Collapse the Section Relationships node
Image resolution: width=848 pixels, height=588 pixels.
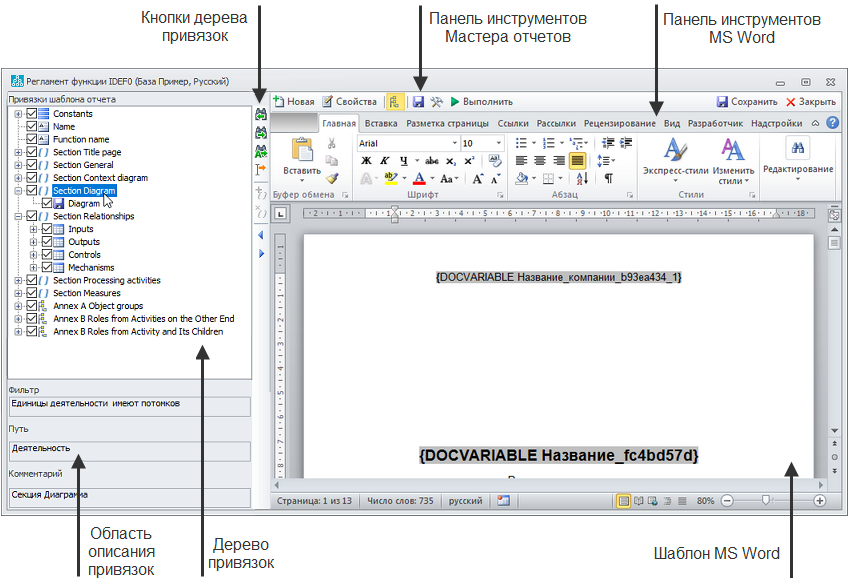pos(18,216)
